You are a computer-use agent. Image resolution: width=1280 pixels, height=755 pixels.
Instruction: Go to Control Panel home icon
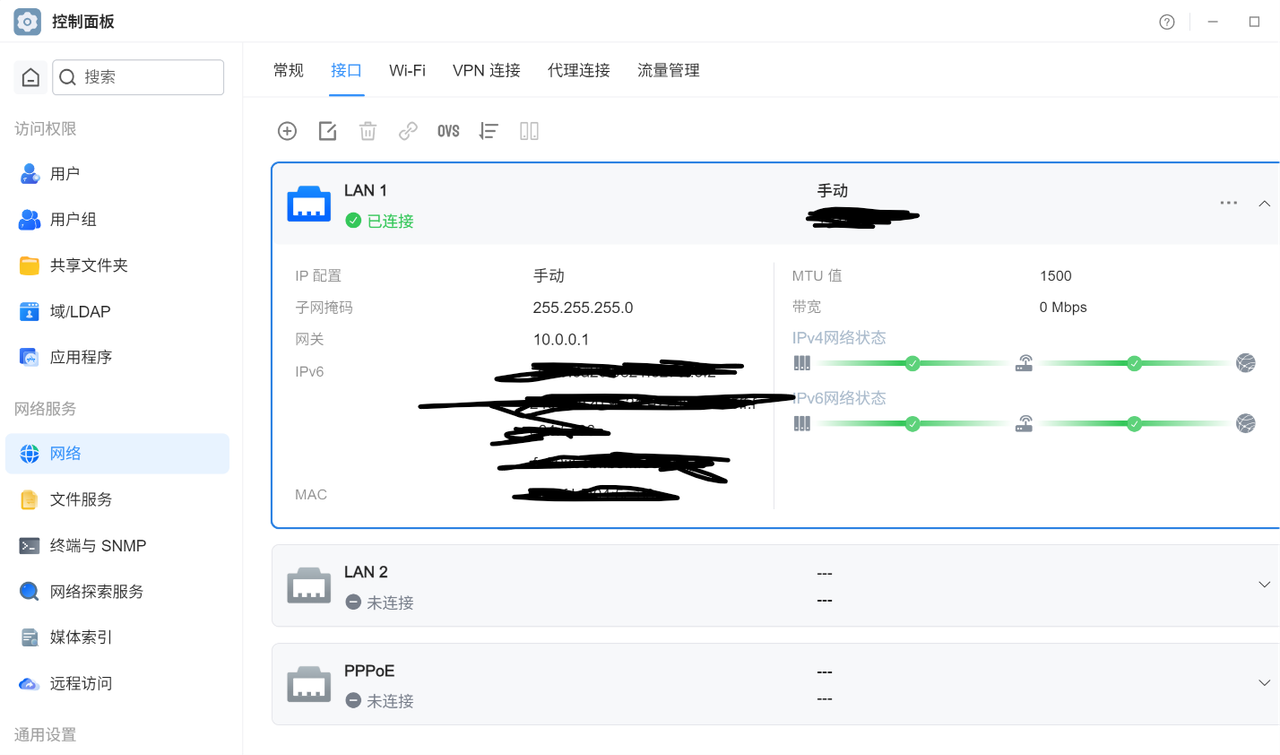coord(31,77)
